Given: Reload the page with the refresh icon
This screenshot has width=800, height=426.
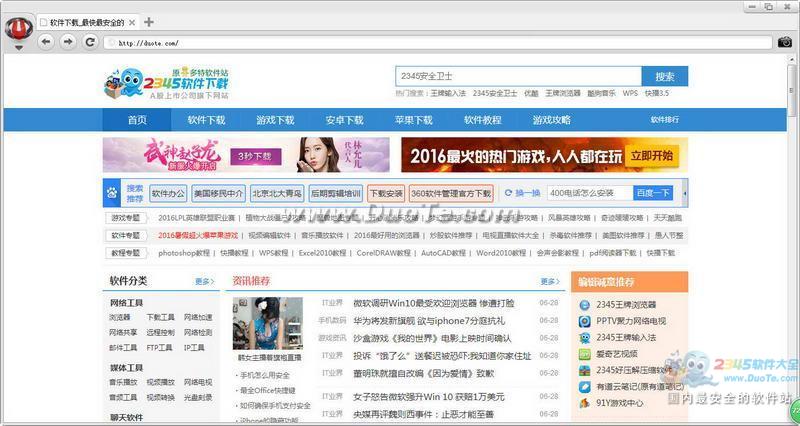Looking at the screenshot, I should (90, 42).
